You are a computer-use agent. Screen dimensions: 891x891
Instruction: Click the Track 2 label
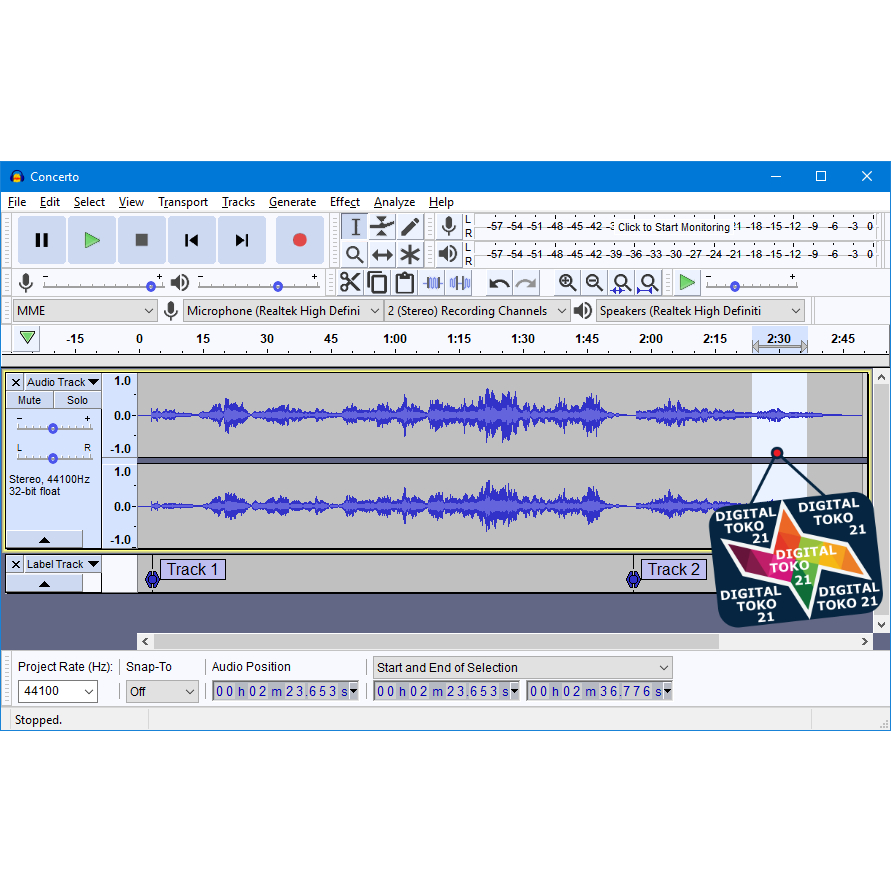point(673,570)
